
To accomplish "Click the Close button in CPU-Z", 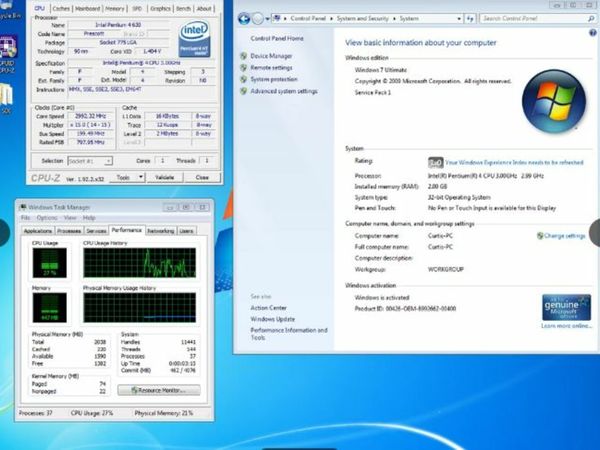I will pos(202,178).
